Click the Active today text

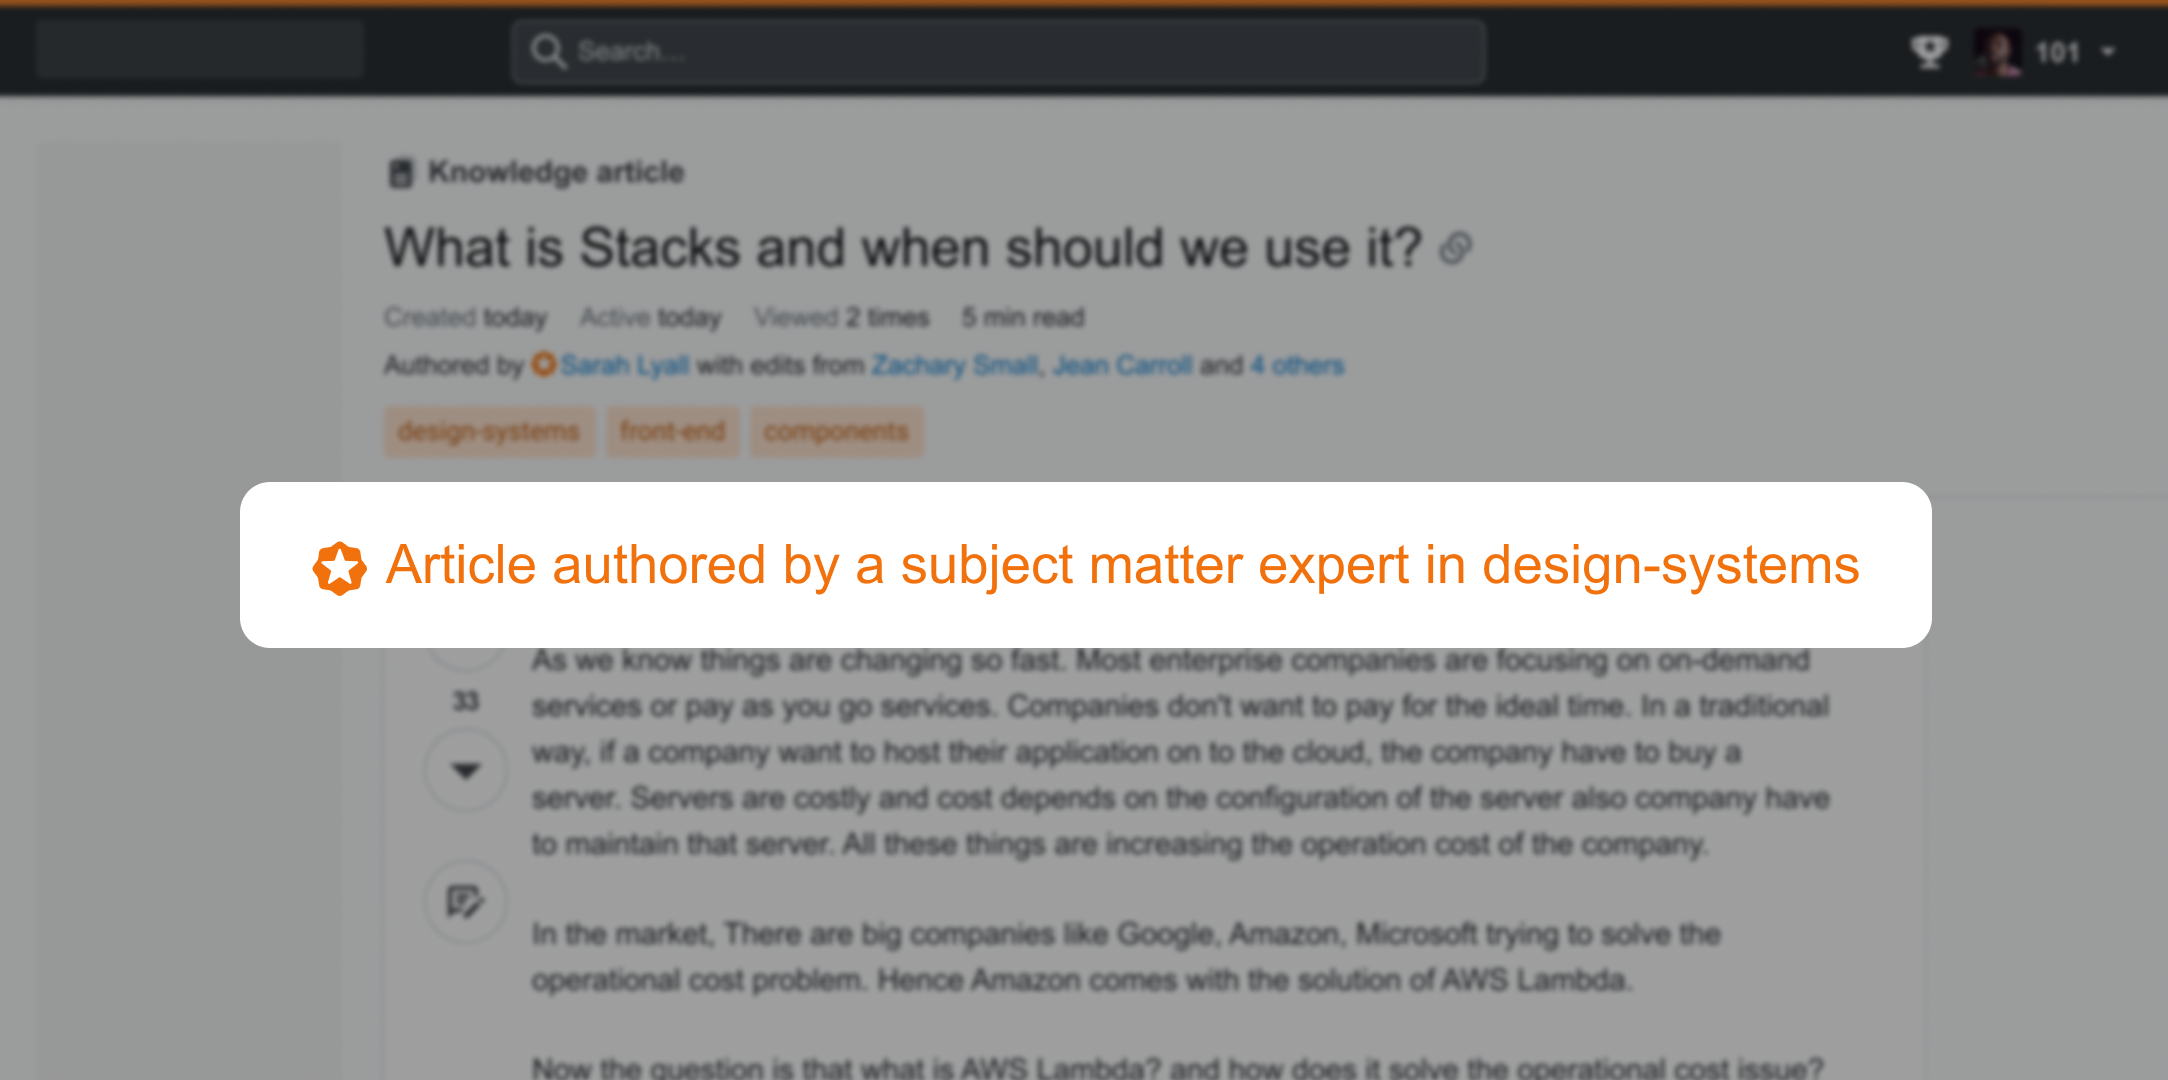point(651,318)
